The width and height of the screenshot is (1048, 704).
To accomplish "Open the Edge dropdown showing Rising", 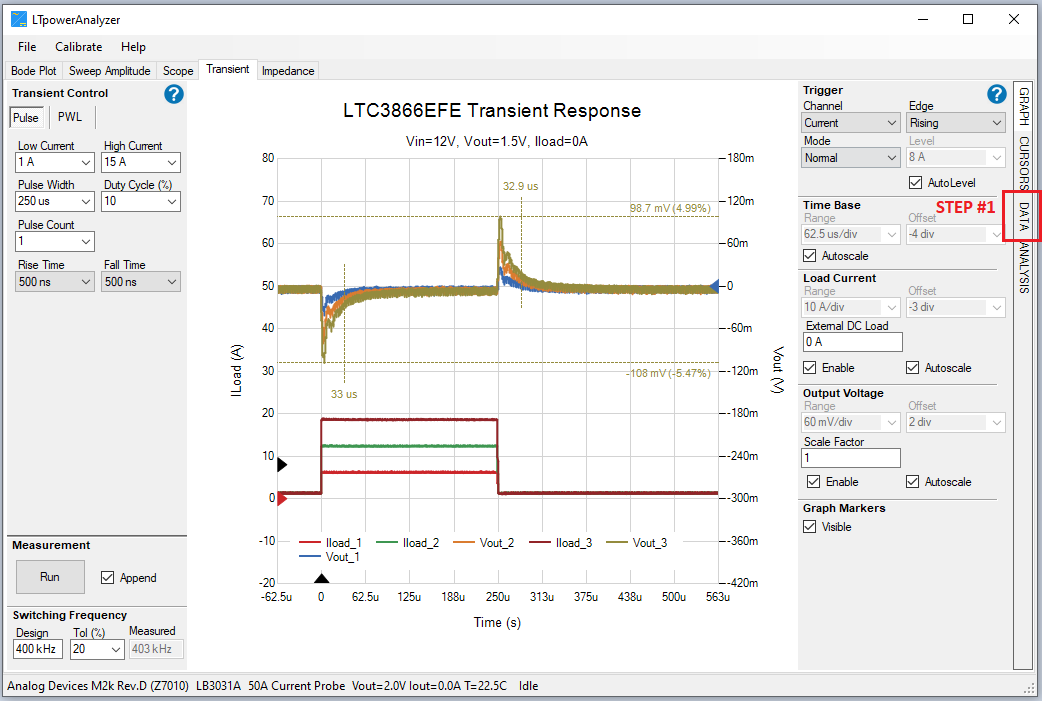I will (x=956, y=121).
